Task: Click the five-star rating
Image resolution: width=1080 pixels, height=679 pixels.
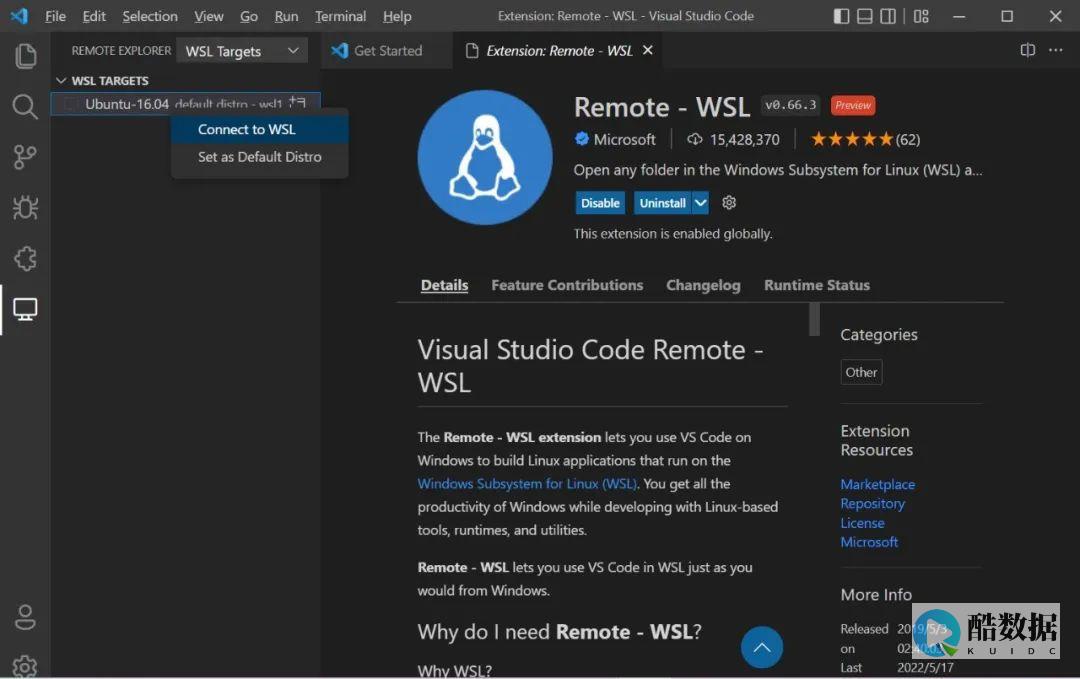Action: pyautogui.click(x=852, y=140)
